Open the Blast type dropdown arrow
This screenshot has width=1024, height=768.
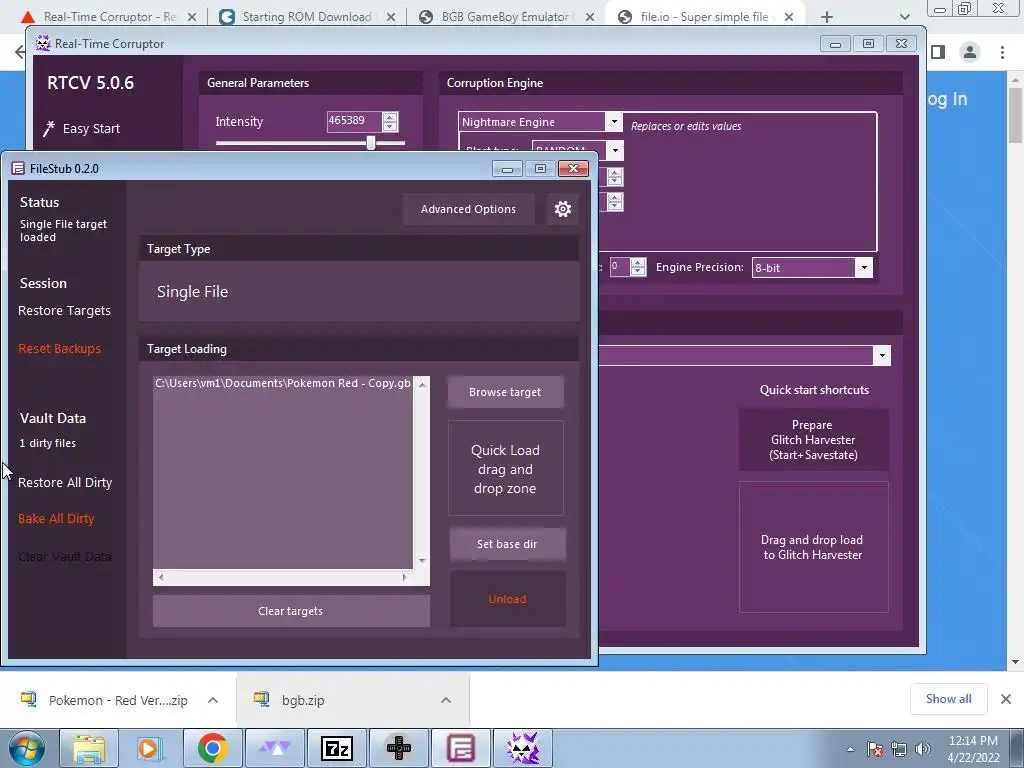point(615,151)
